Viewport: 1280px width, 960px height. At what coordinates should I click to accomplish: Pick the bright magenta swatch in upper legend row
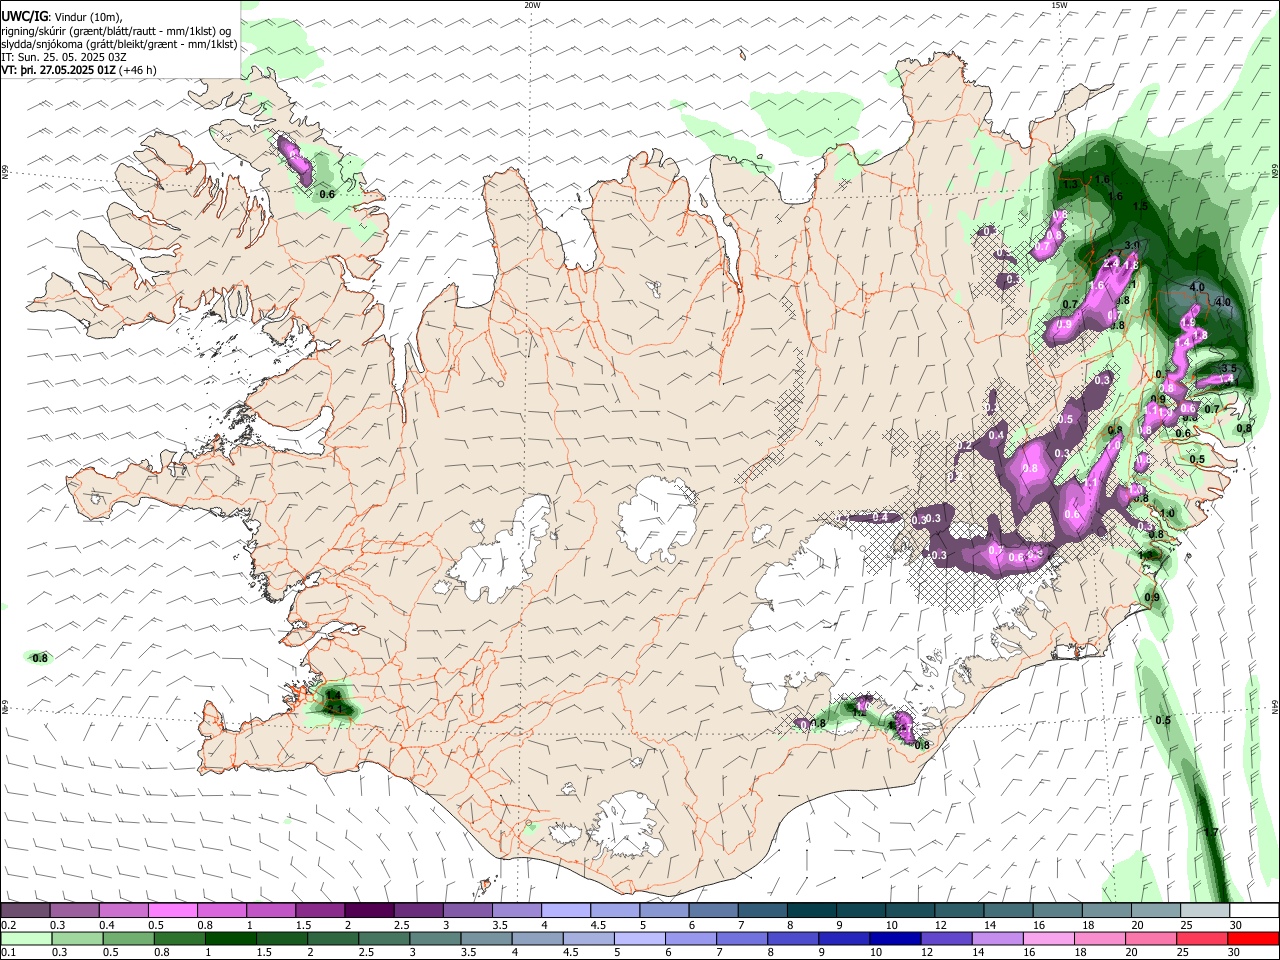point(172,910)
